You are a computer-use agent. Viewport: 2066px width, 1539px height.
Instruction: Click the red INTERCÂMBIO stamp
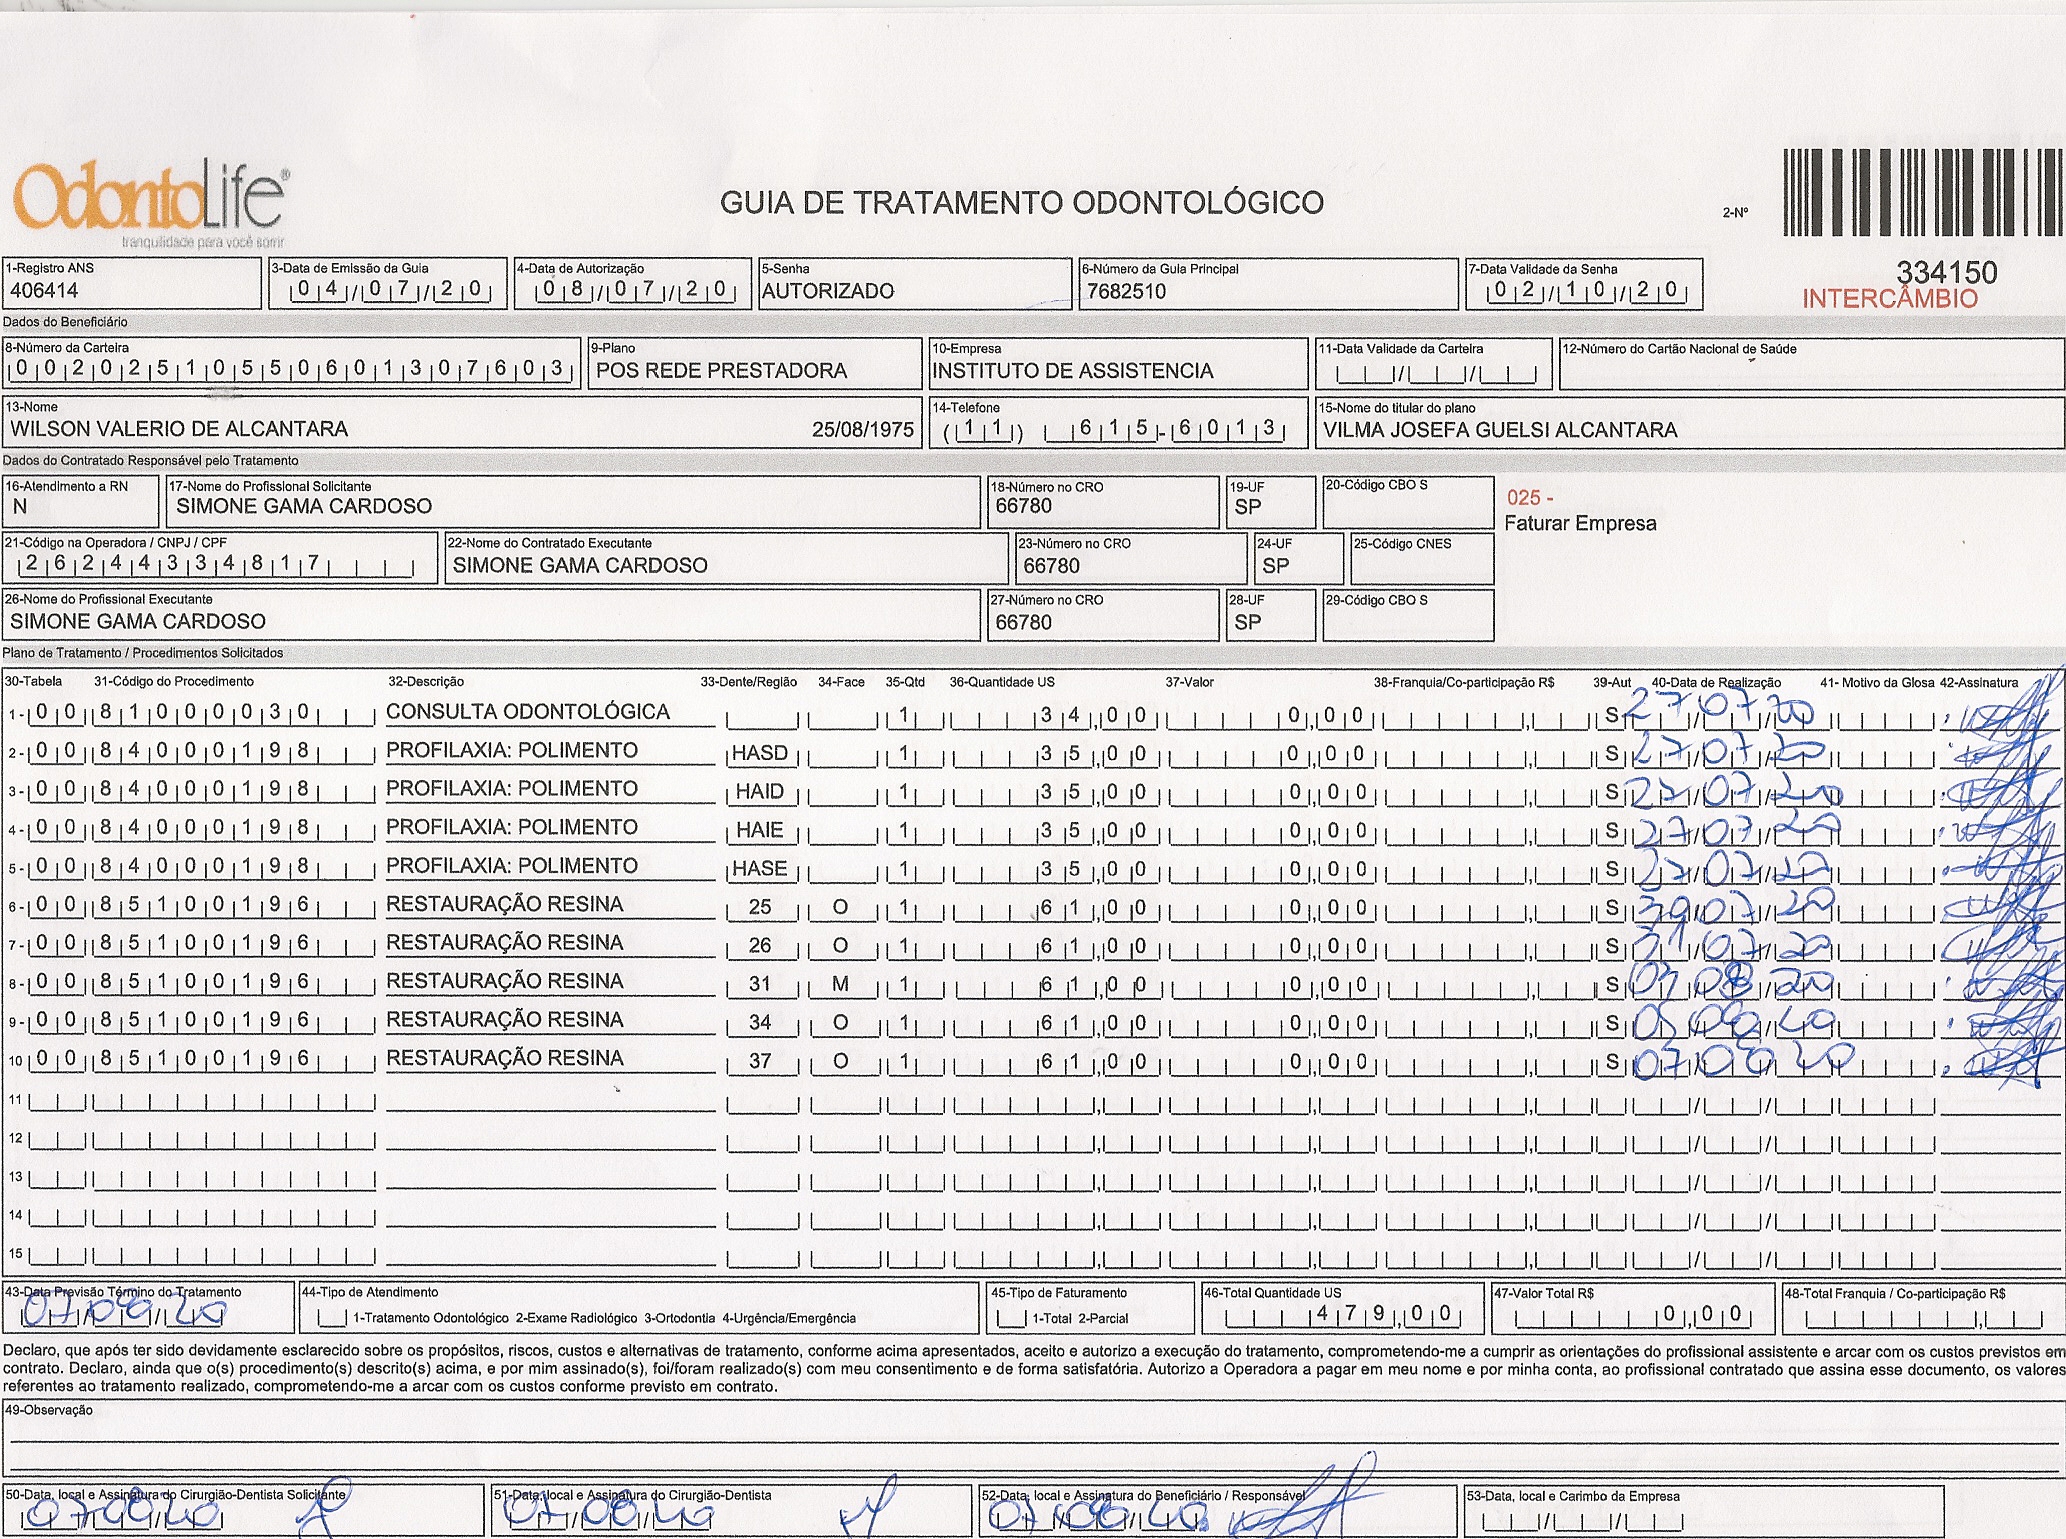[x=1889, y=299]
